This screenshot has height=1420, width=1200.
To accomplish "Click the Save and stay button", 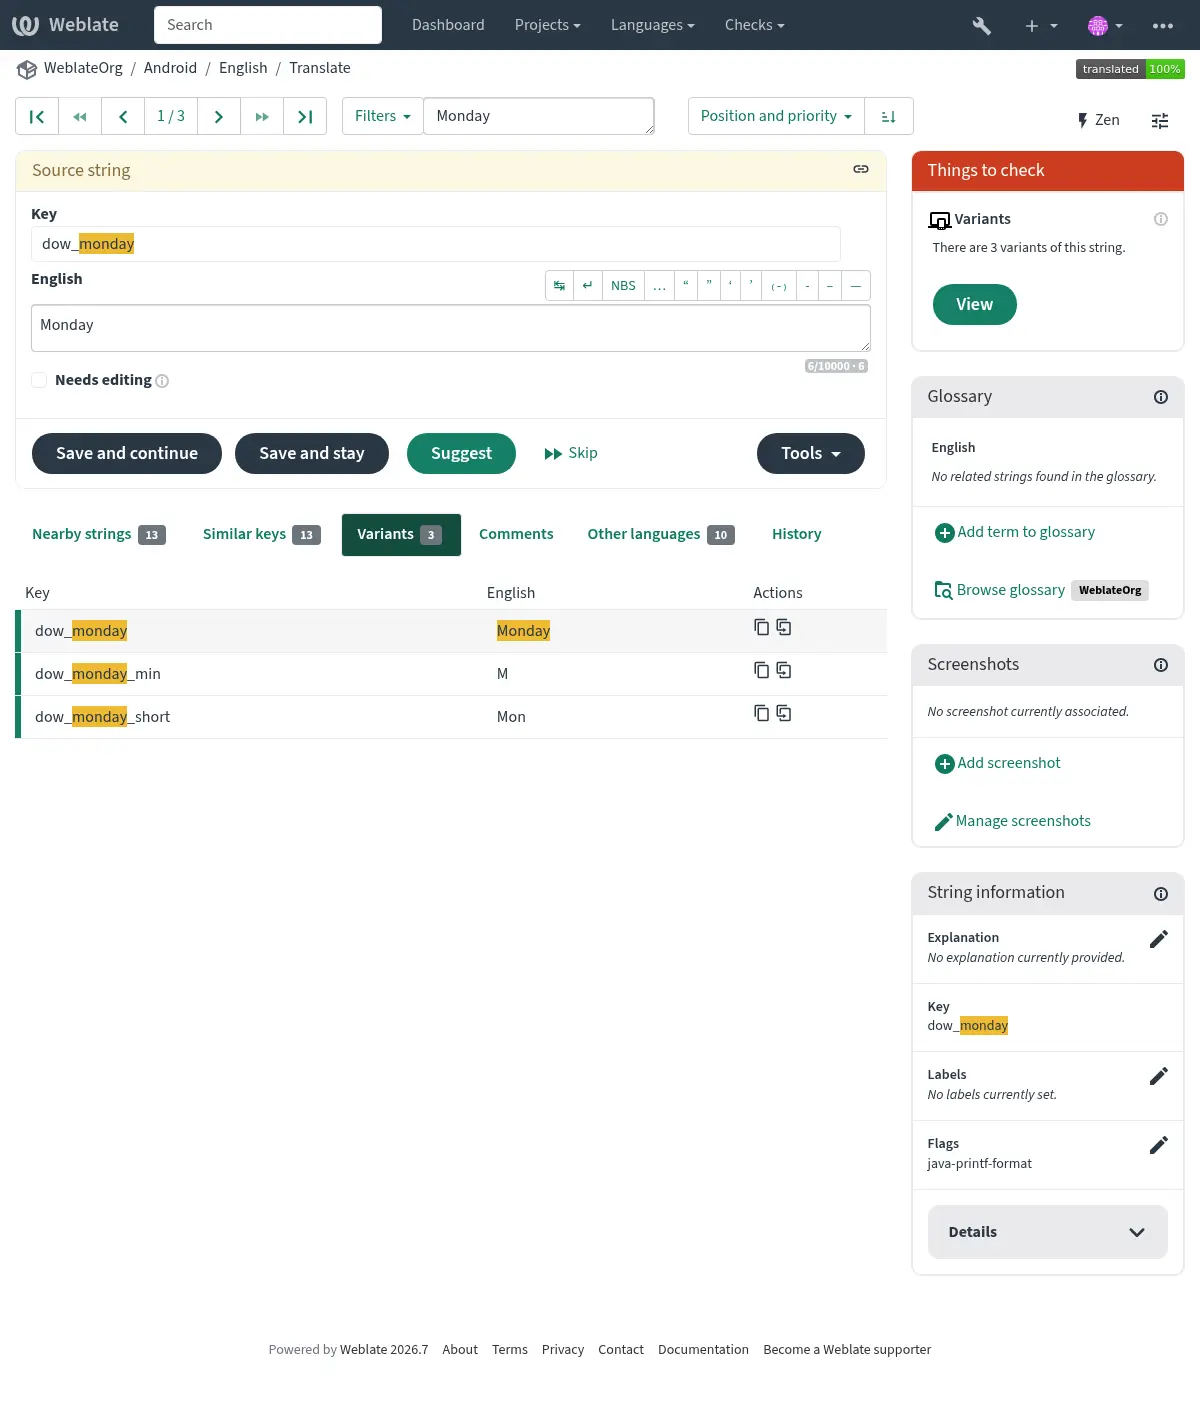I will click(312, 453).
